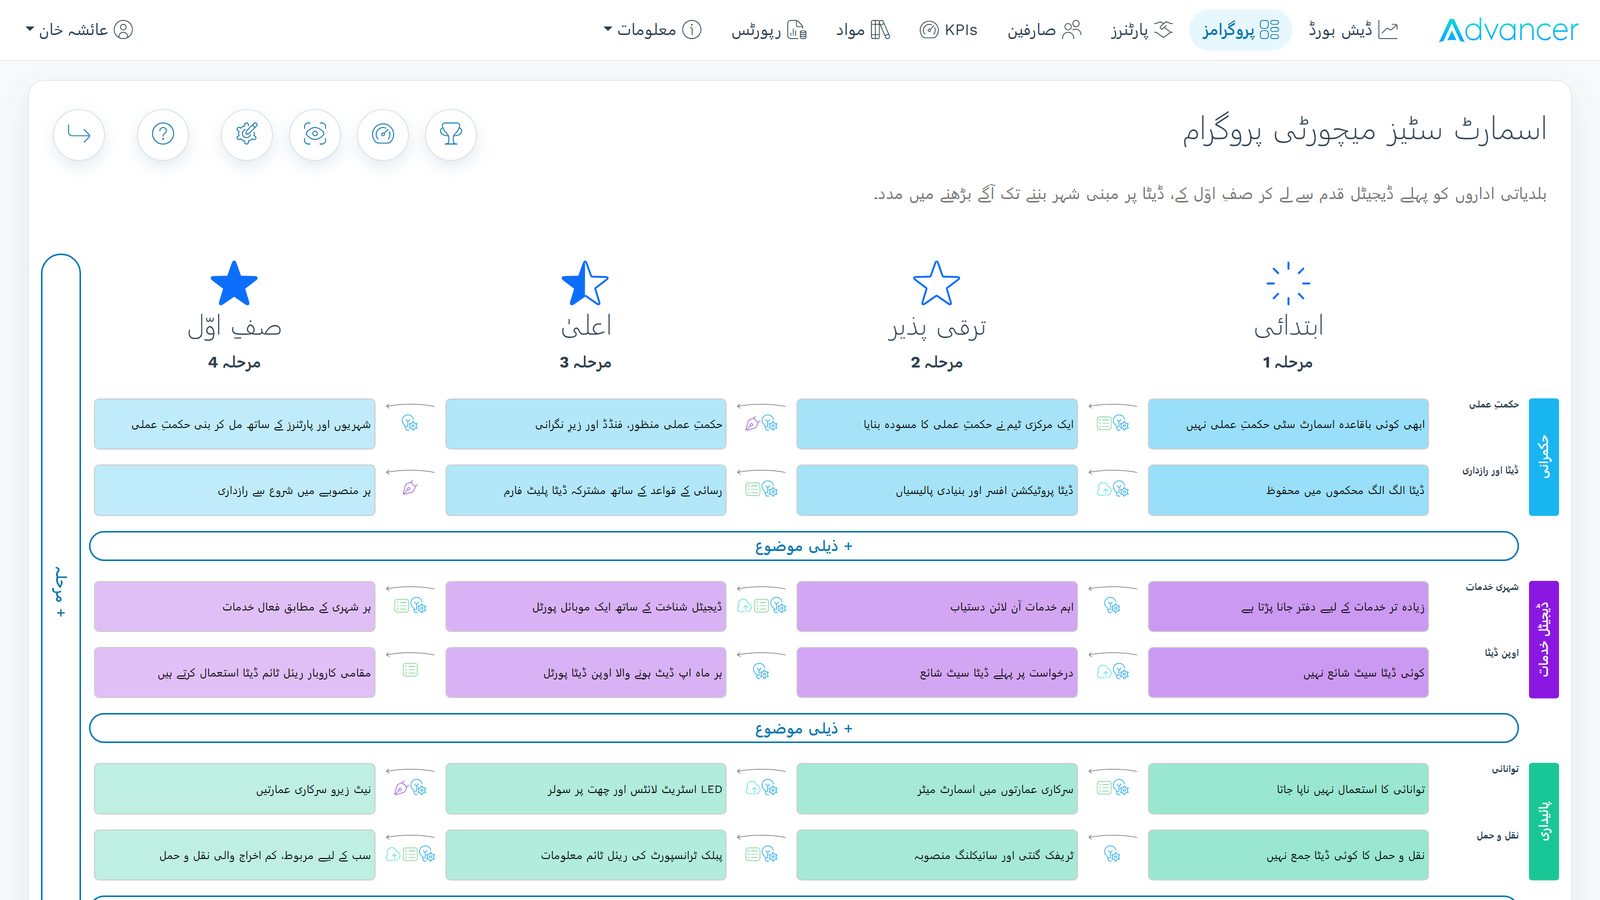Click the gear-with-pencil edit settings icon
This screenshot has width=1600, height=900.
point(247,134)
